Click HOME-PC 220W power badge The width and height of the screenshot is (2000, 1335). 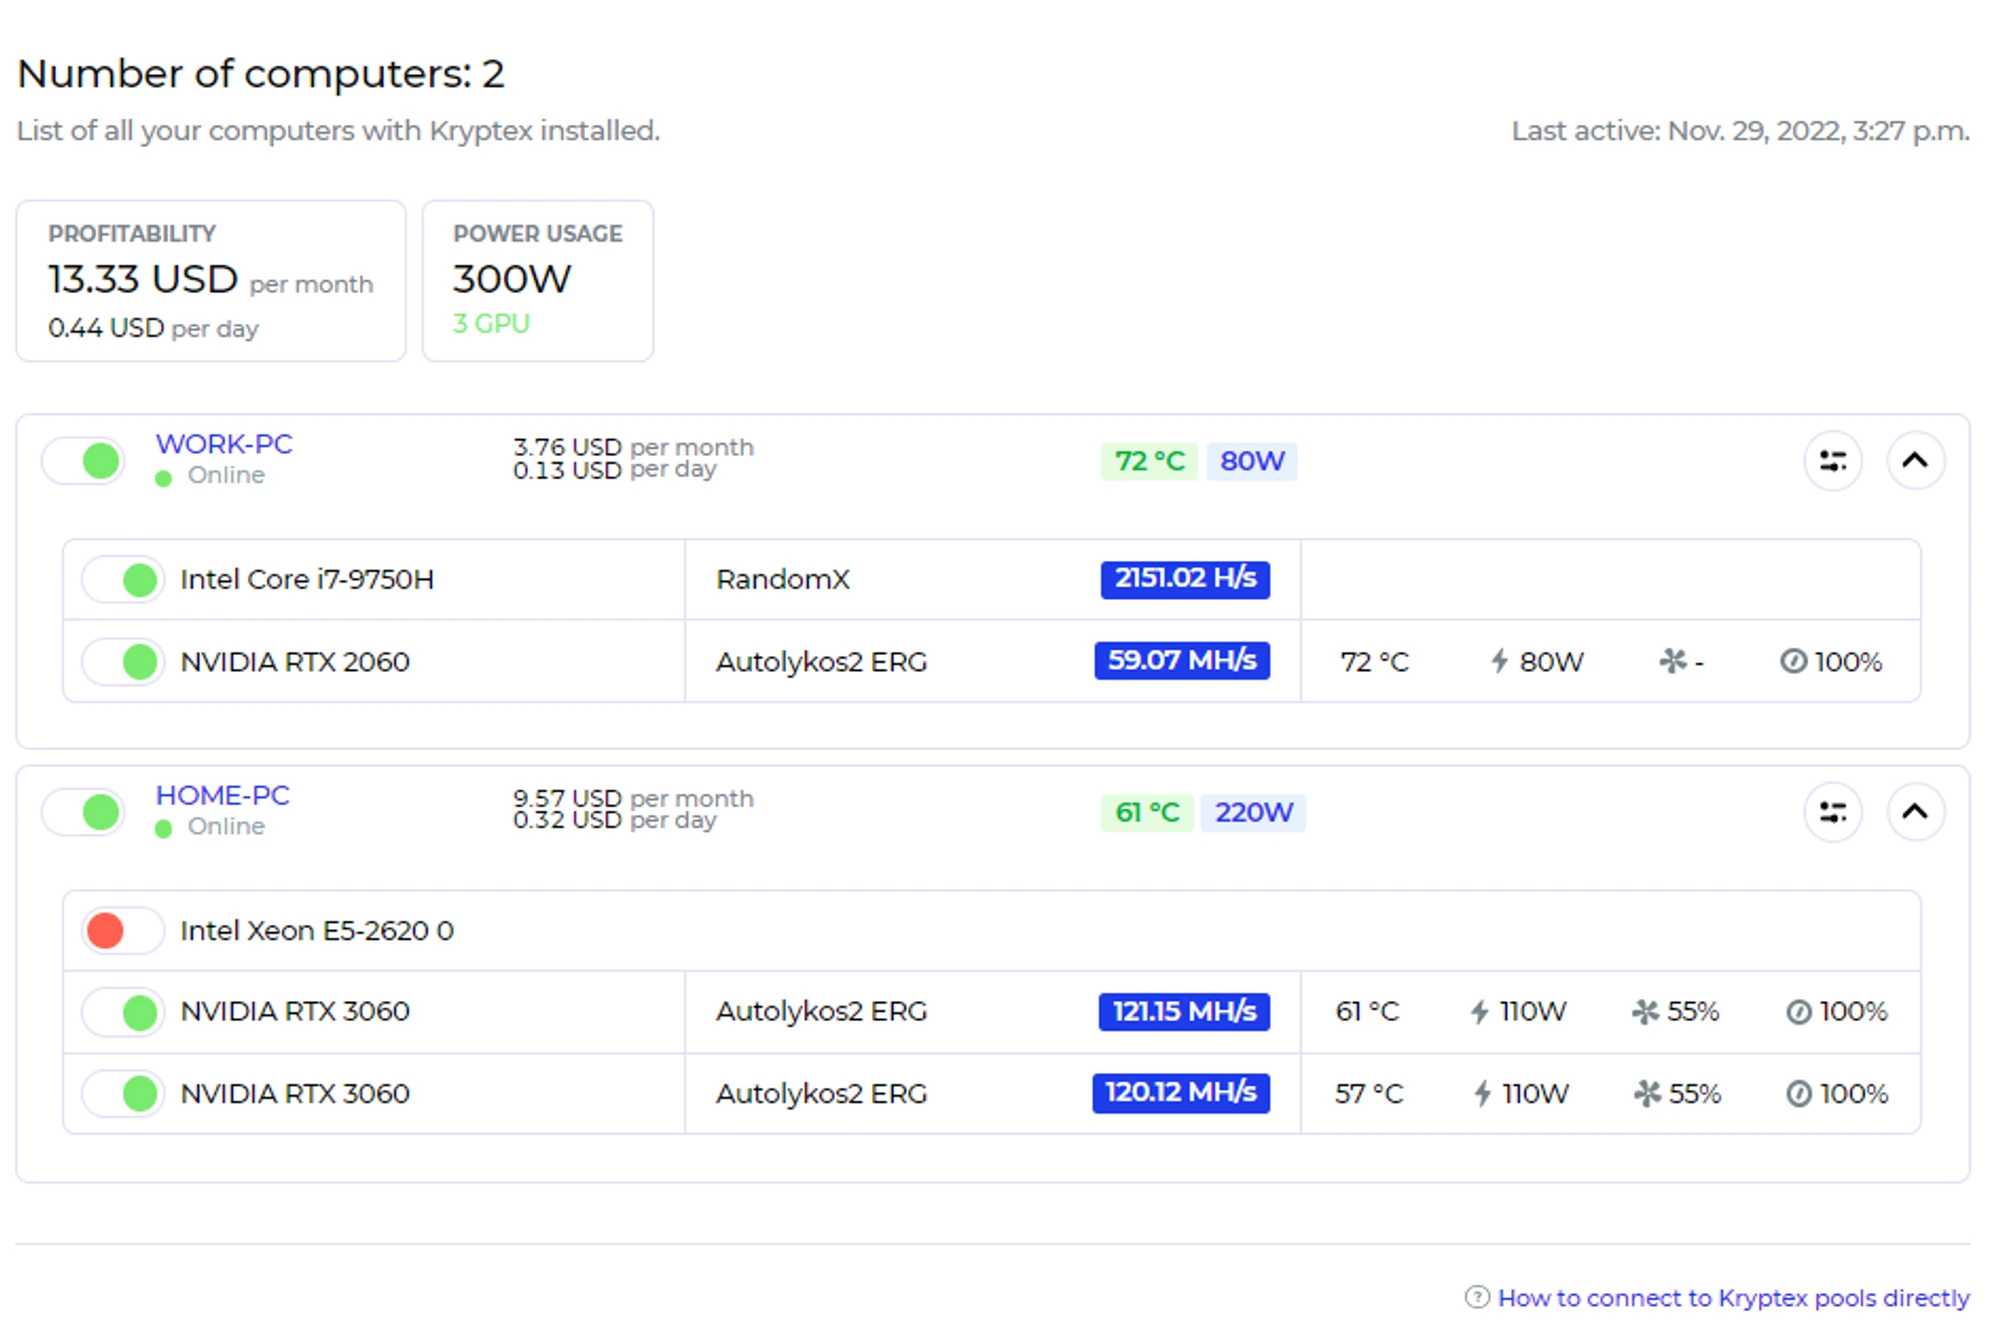pos(1253,812)
